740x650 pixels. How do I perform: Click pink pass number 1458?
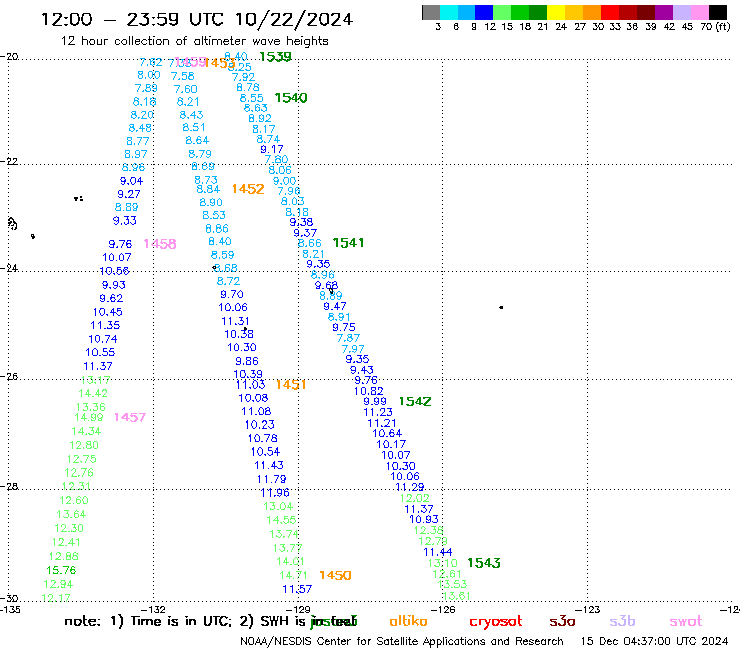click(160, 244)
